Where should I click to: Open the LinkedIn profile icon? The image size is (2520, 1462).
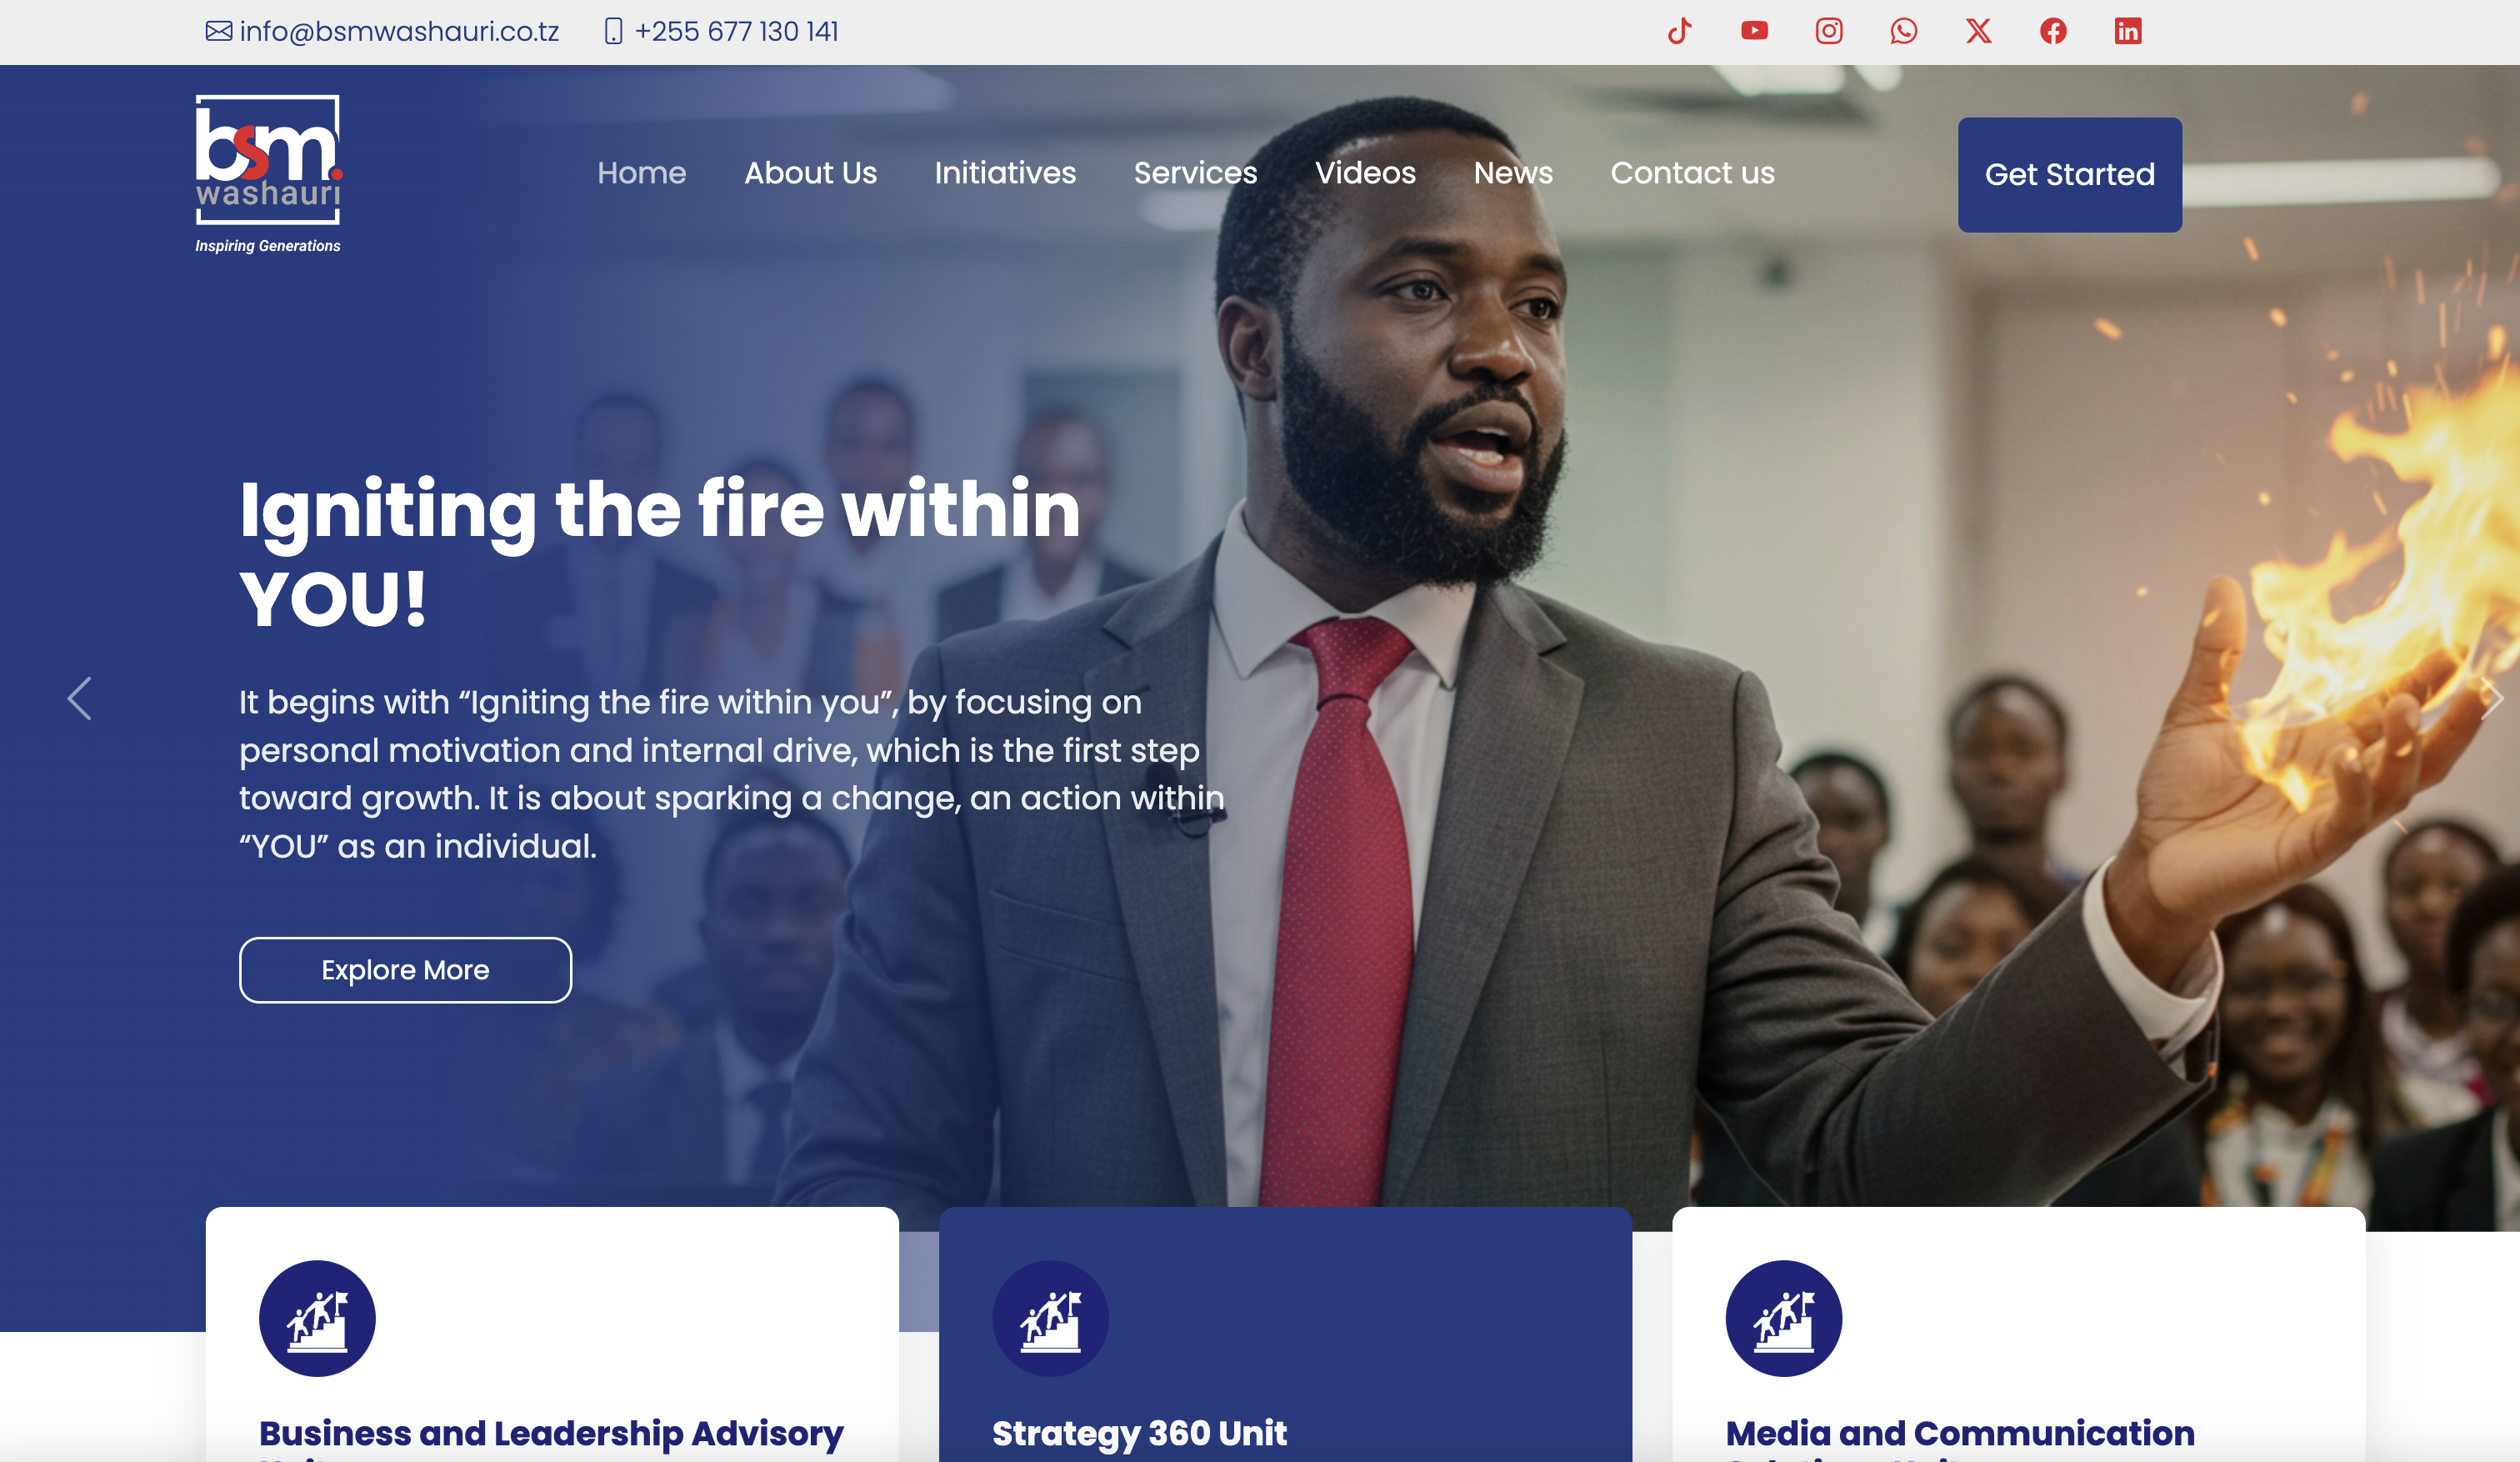point(2128,31)
